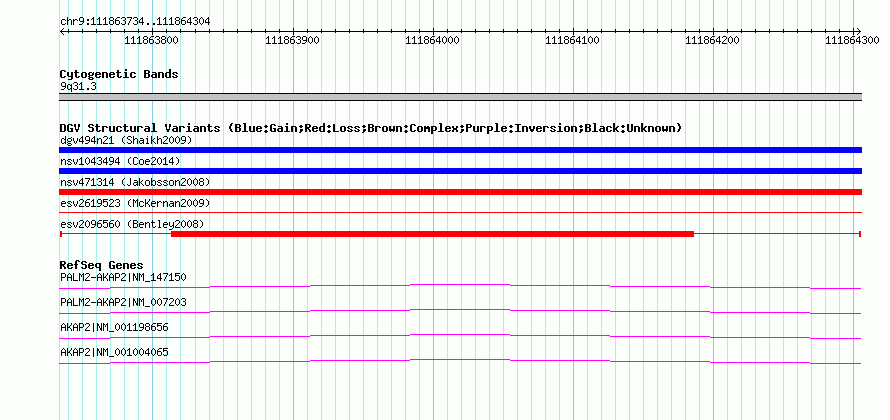Image resolution: width=890 pixels, height=420 pixels.
Task: Select the PALM2-AKAP2 NM_147150 transcript line
Action: tap(461, 286)
